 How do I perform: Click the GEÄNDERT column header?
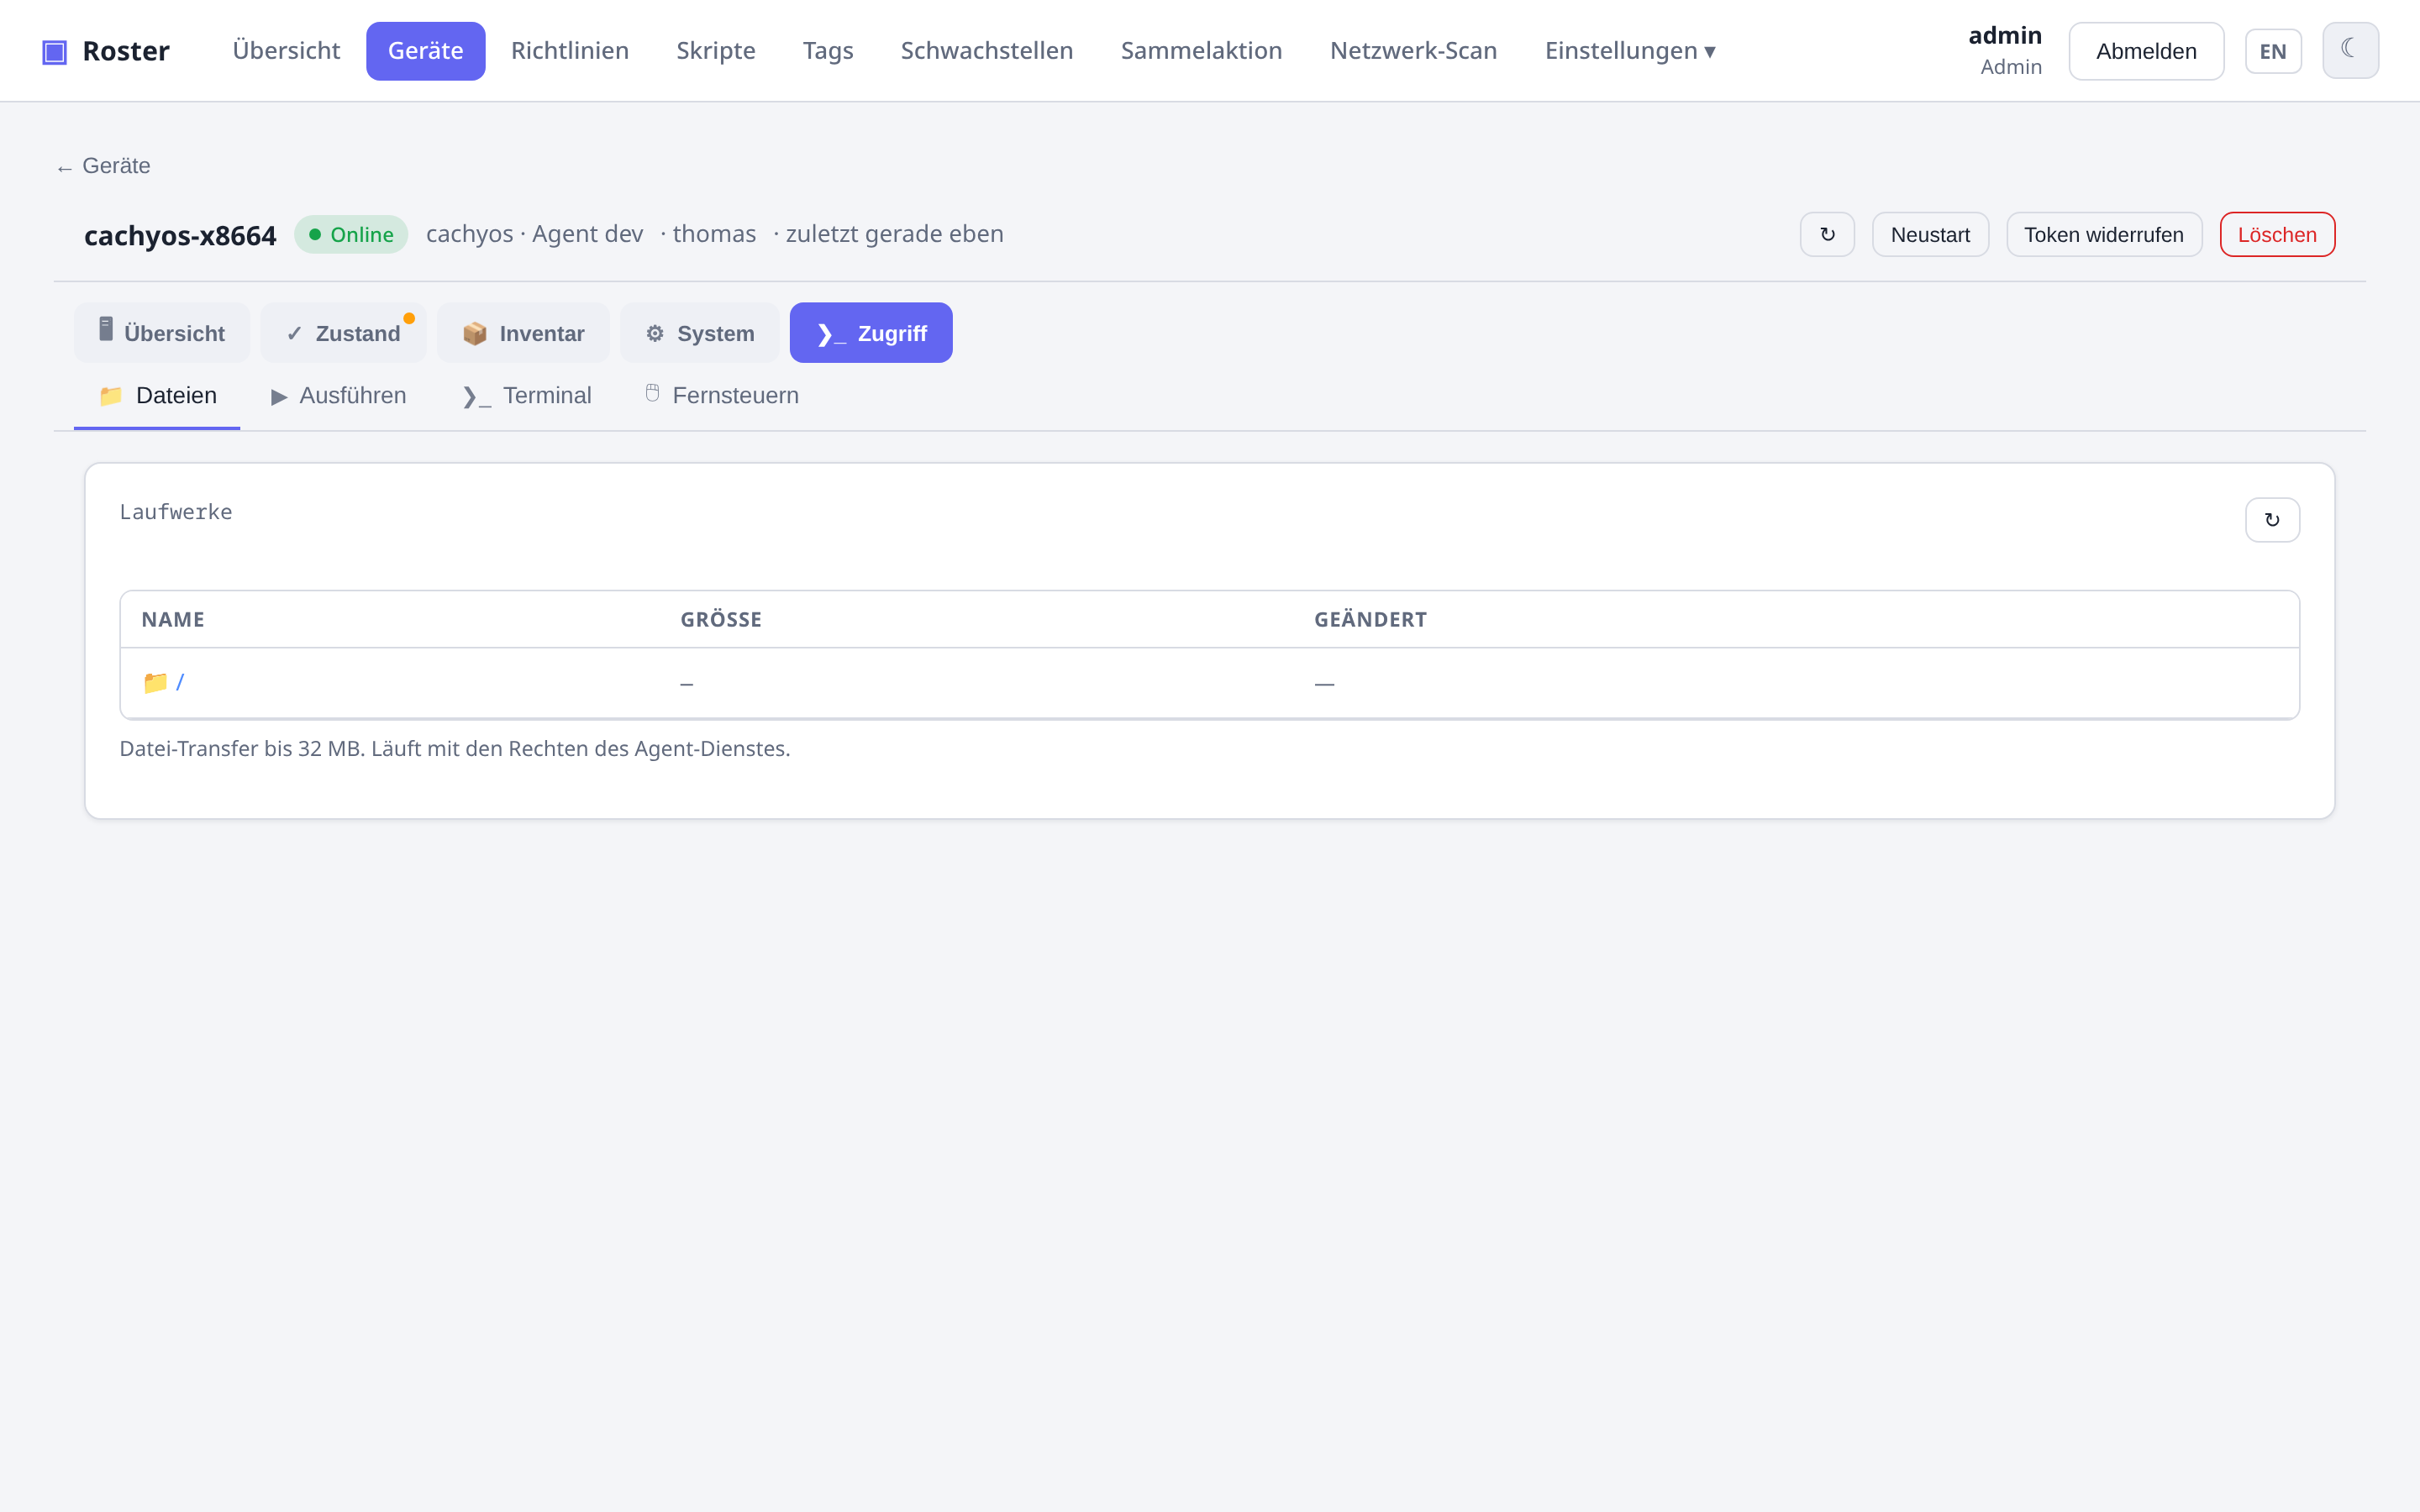(x=1370, y=620)
